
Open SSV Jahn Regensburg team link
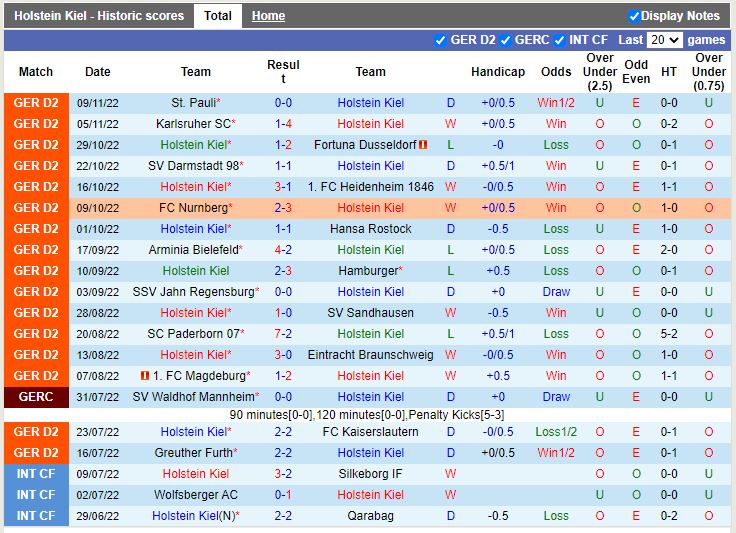coord(193,292)
